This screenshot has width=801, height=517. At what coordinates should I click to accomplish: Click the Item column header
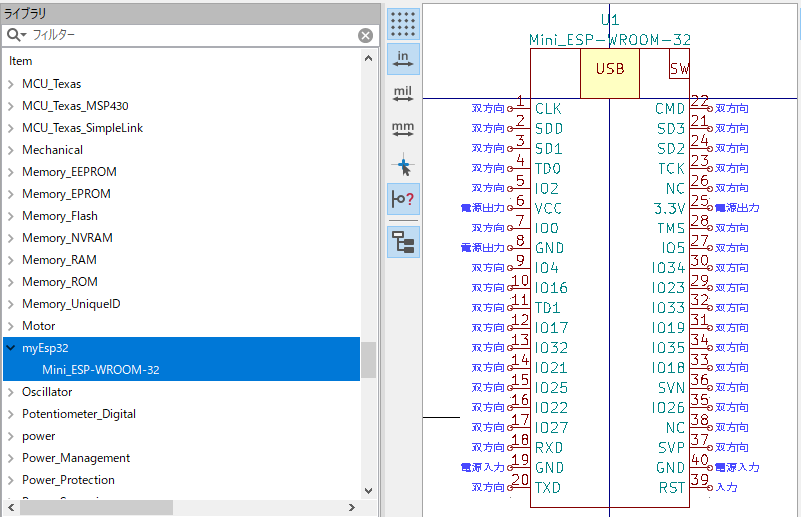pyautogui.click(x=21, y=61)
